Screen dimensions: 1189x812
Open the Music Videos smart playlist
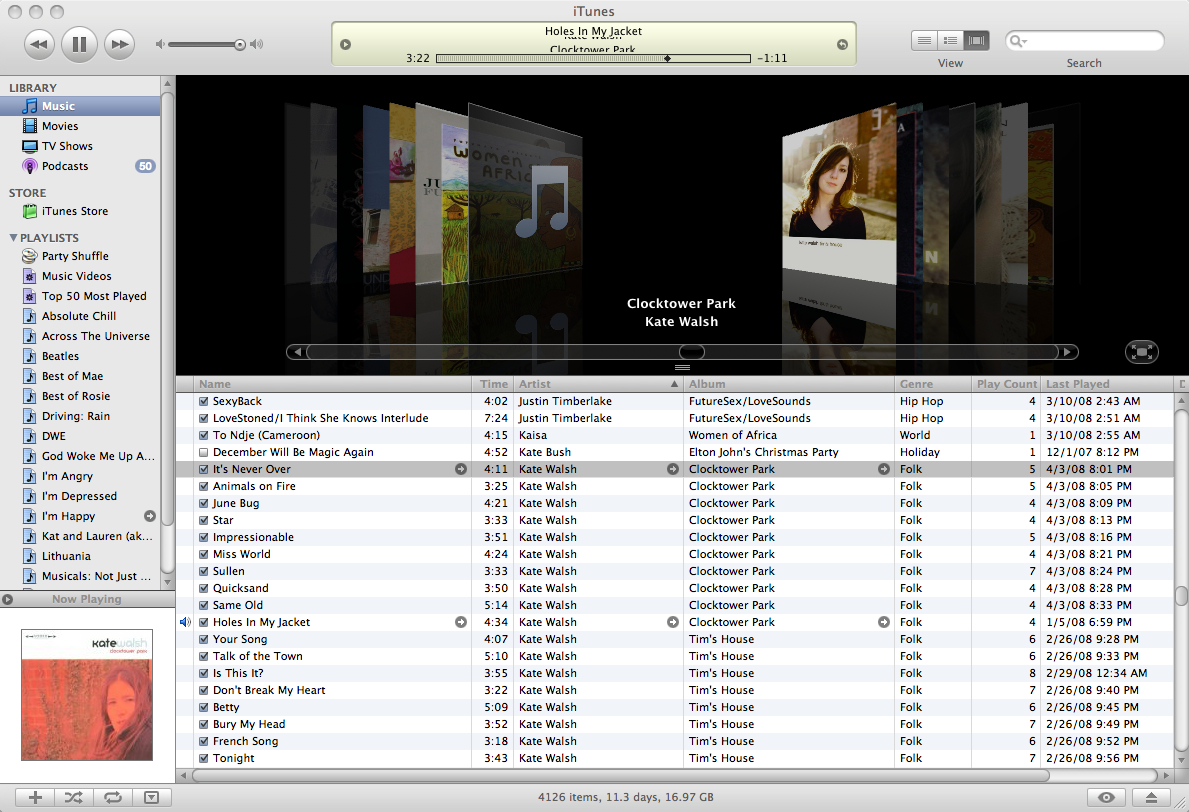point(80,276)
